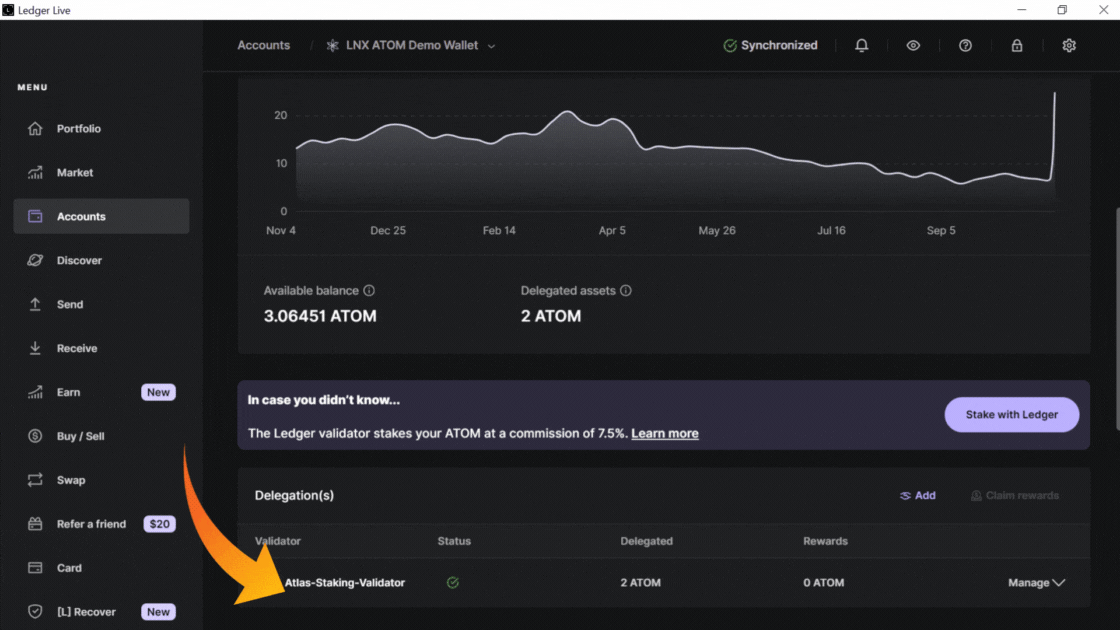Screen dimensions: 1120x630
Task: Open Earn in the sidebar
Action: click(68, 393)
